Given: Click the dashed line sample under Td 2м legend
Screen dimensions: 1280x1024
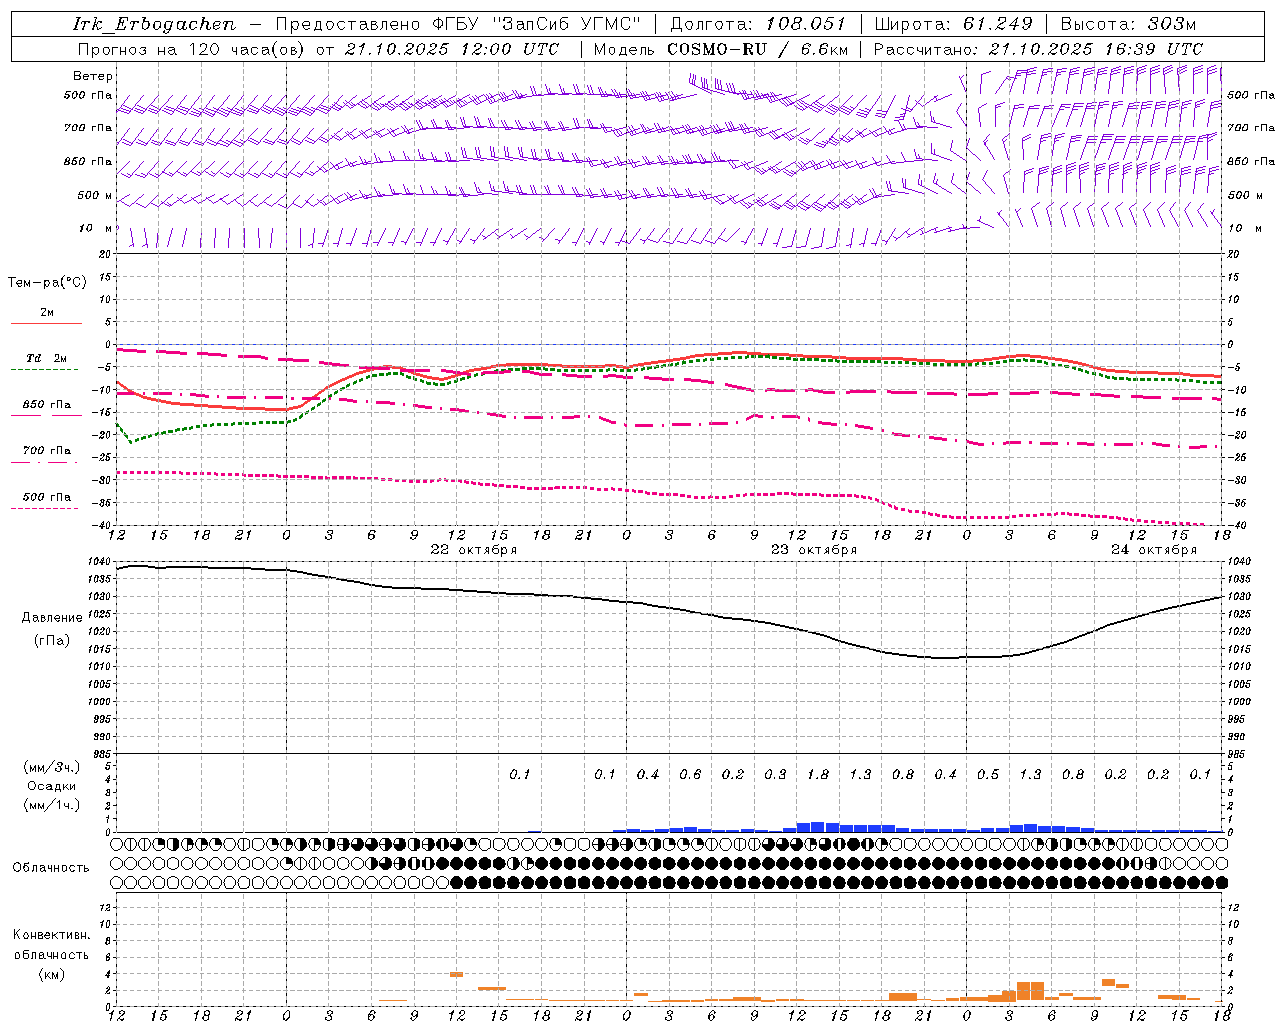Looking at the screenshot, I should (45, 369).
